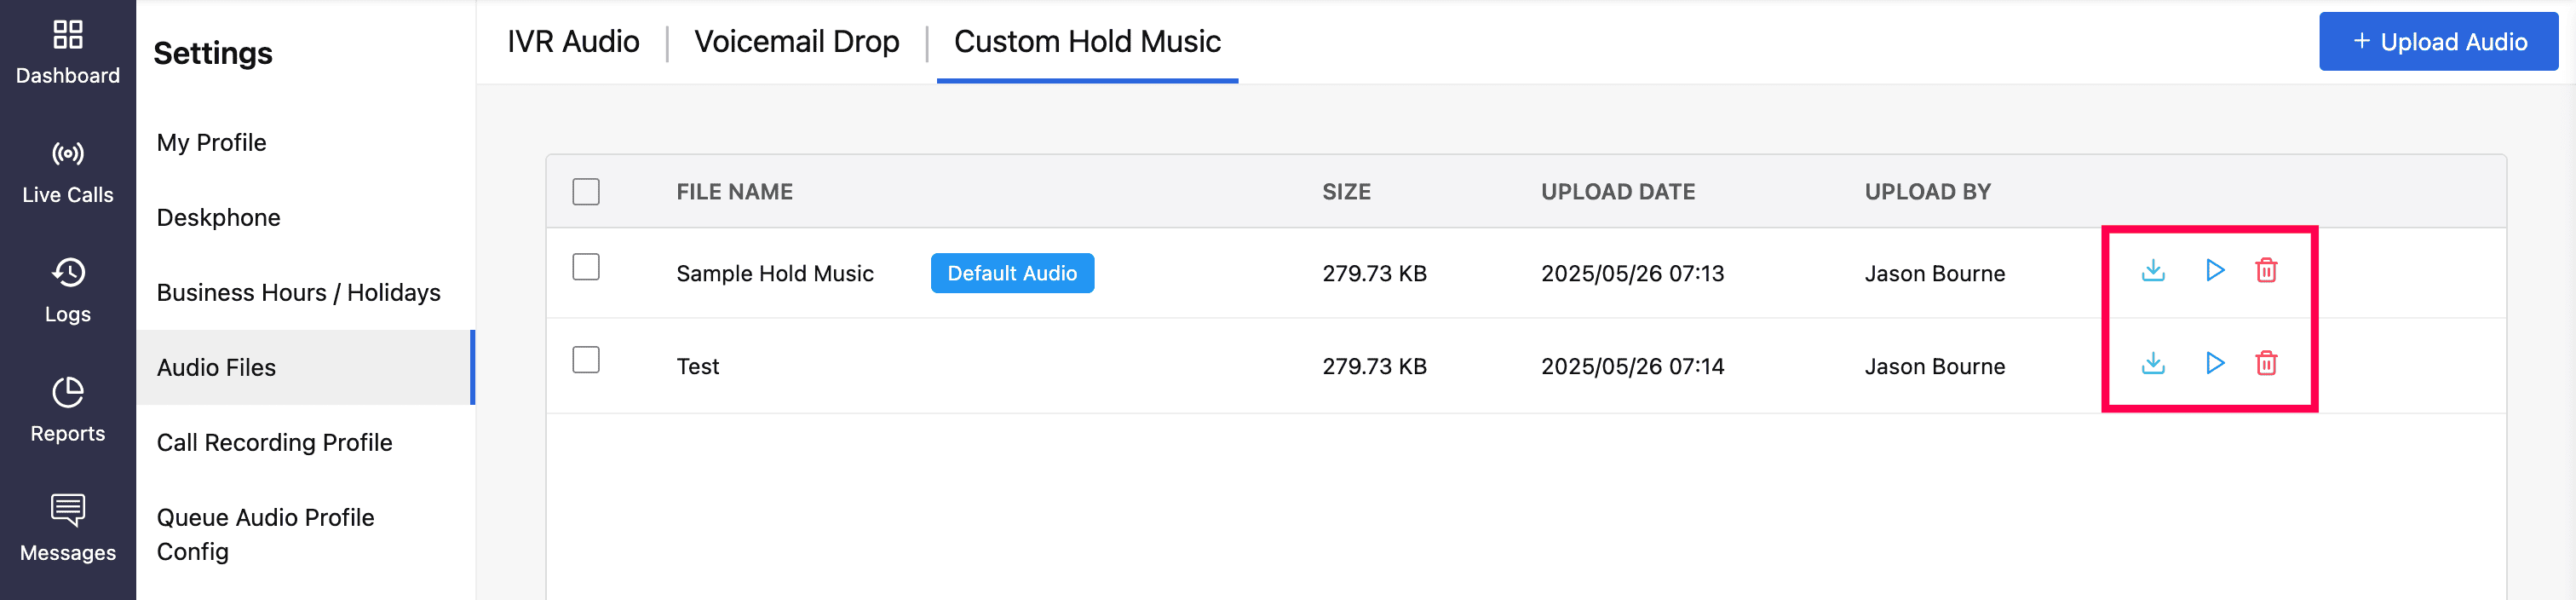This screenshot has width=2576, height=600.
Task: Switch to the Voicemail Drop tab
Action: click(x=797, y=42)
